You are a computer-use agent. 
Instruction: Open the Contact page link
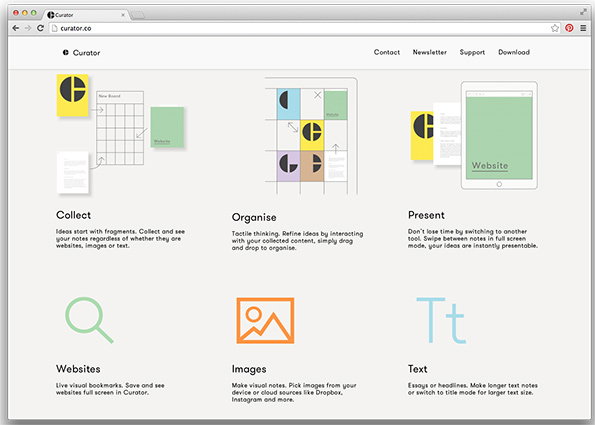387,52
